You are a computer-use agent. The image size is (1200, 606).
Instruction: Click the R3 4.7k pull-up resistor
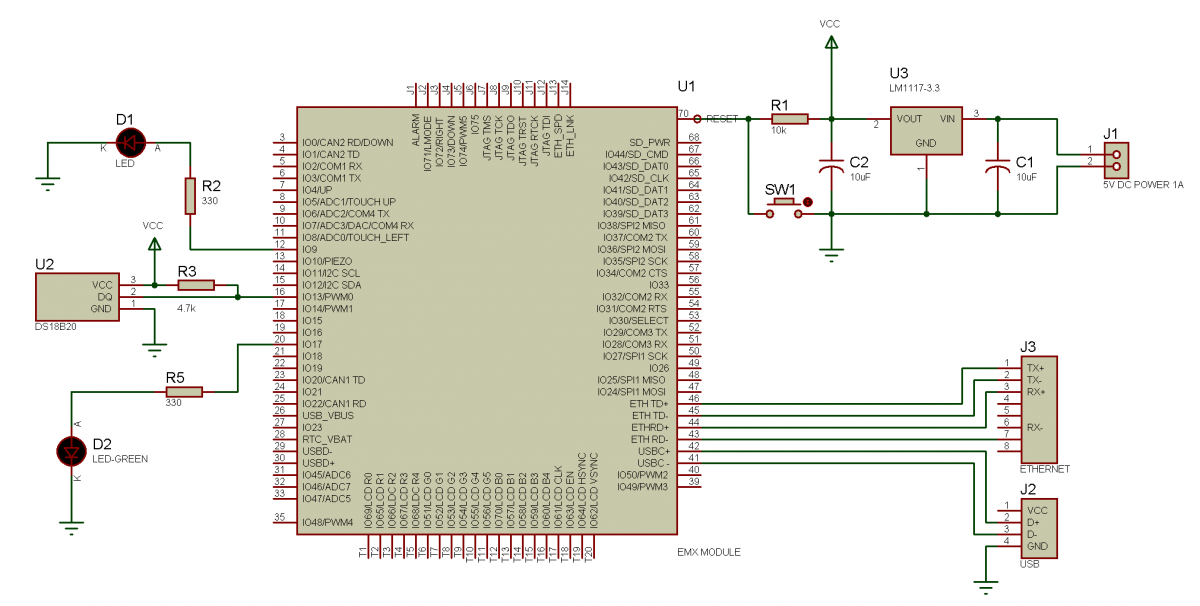pyautogui.click(x=194, y=285)
